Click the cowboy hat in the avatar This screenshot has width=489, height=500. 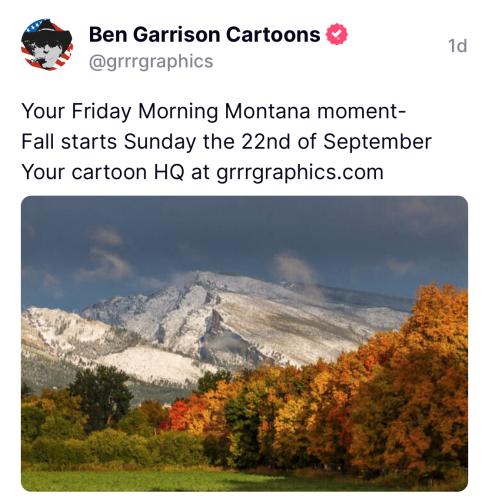click(x=46, y=34)
